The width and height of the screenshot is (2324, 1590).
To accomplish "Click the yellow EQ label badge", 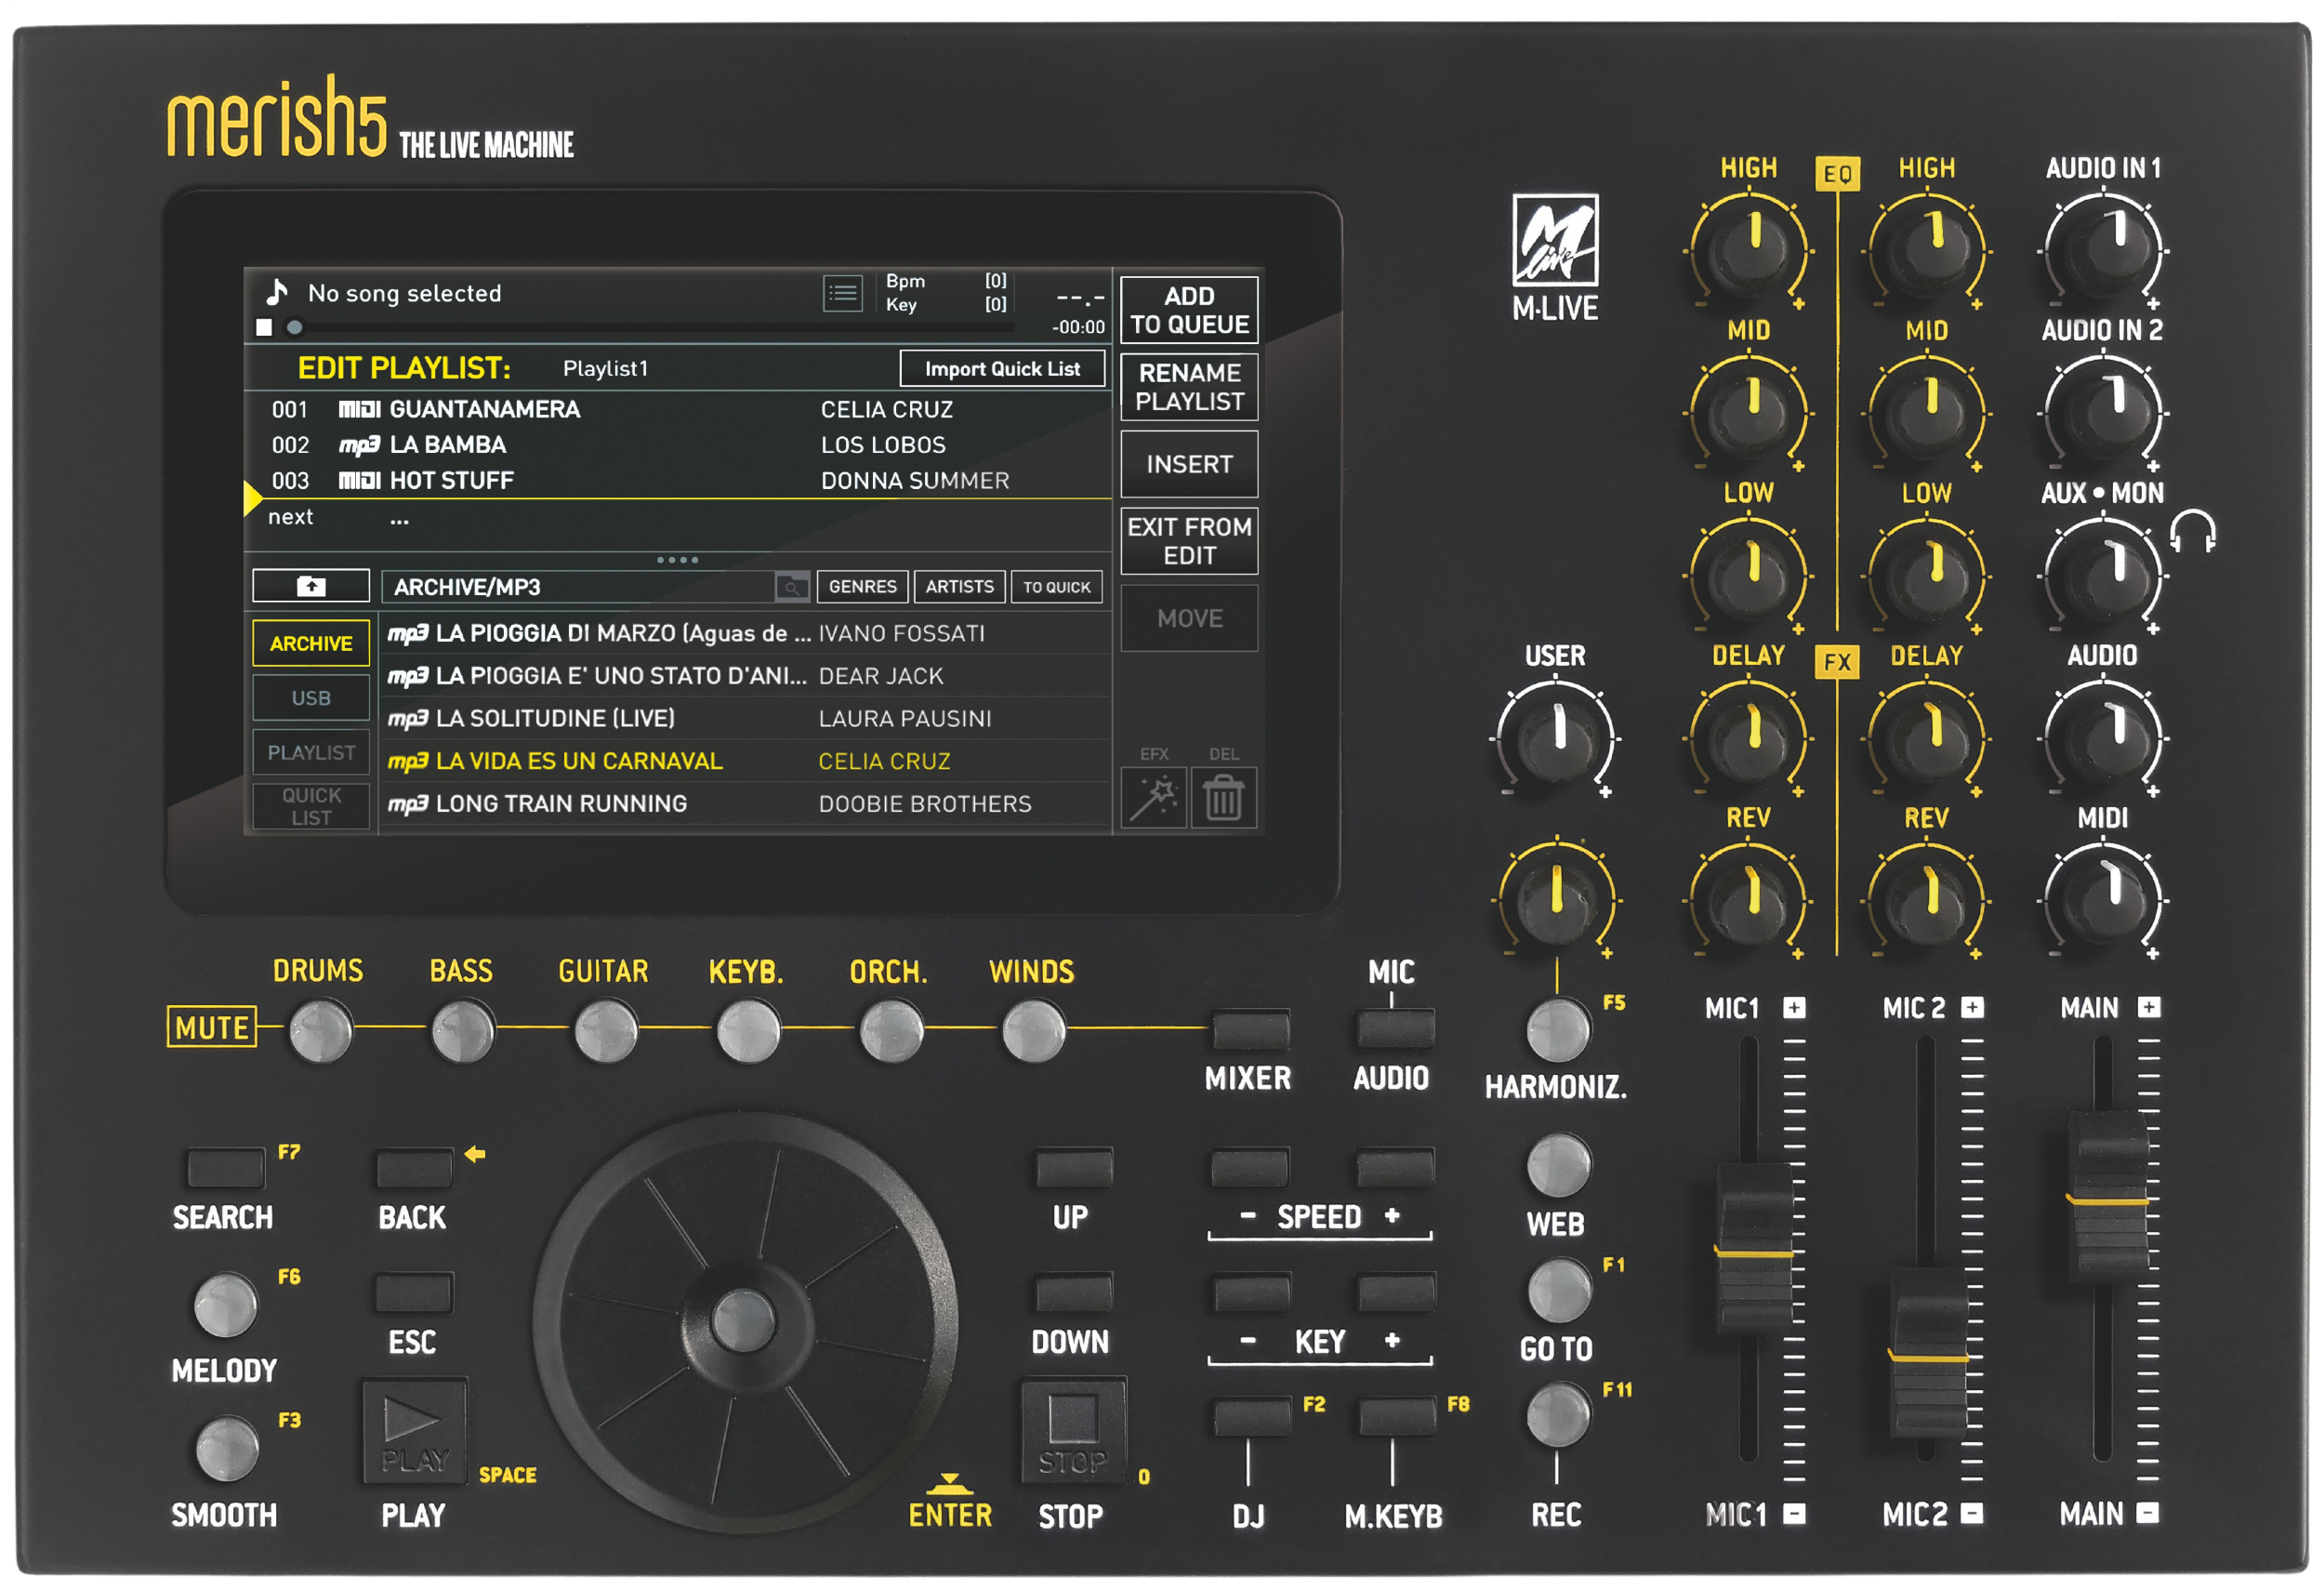I will 1837,174.
